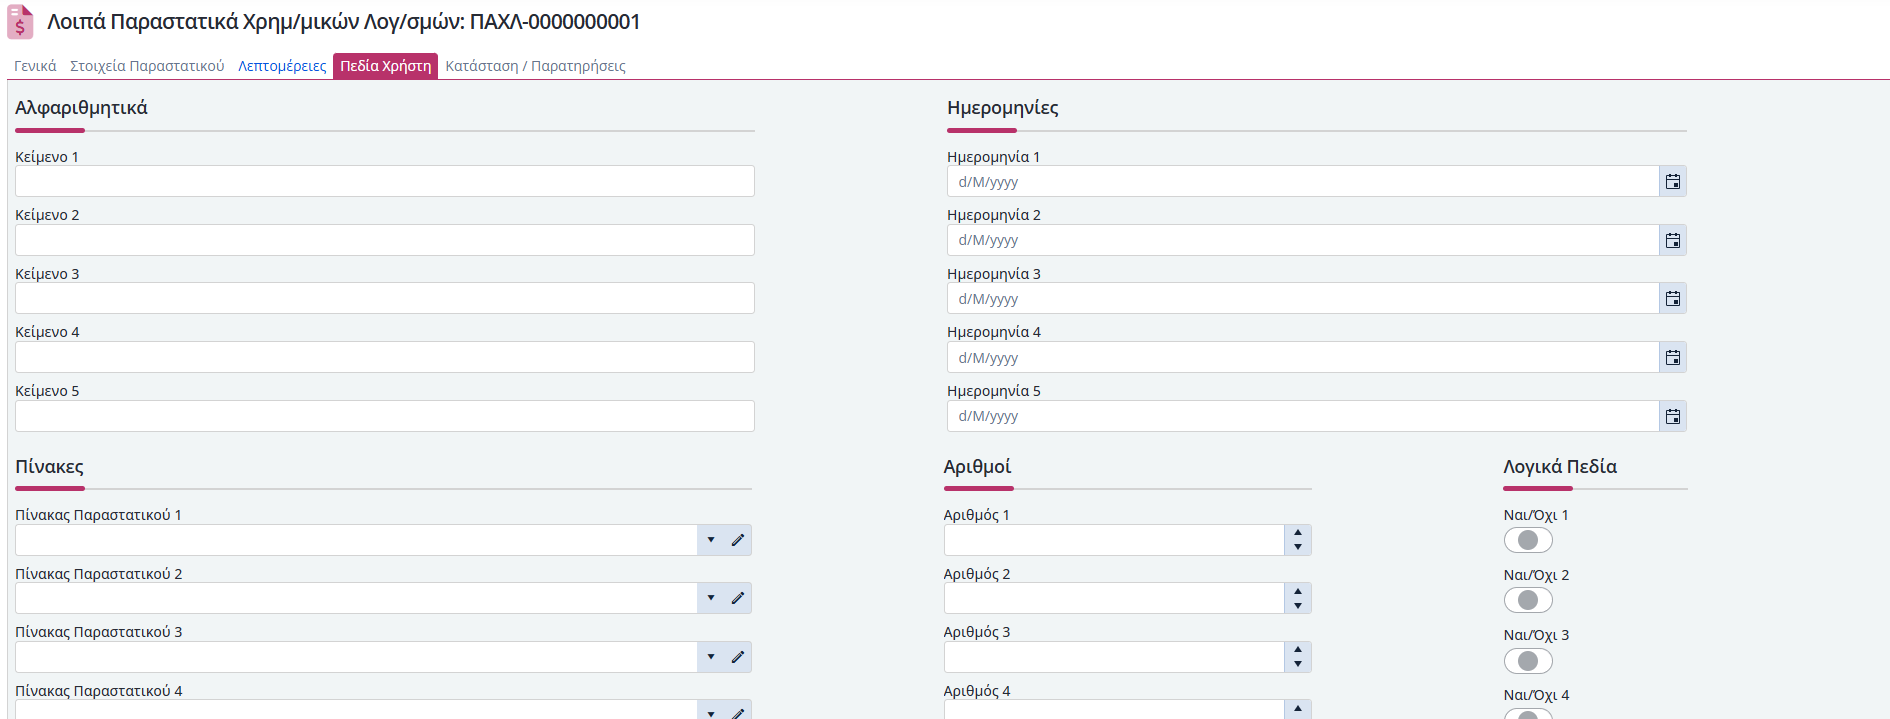Decrease value of Αριθμός 2 spinner
Image resolution: width=1890 pixels, height=719 pixels.
(x=1298, y=605)
